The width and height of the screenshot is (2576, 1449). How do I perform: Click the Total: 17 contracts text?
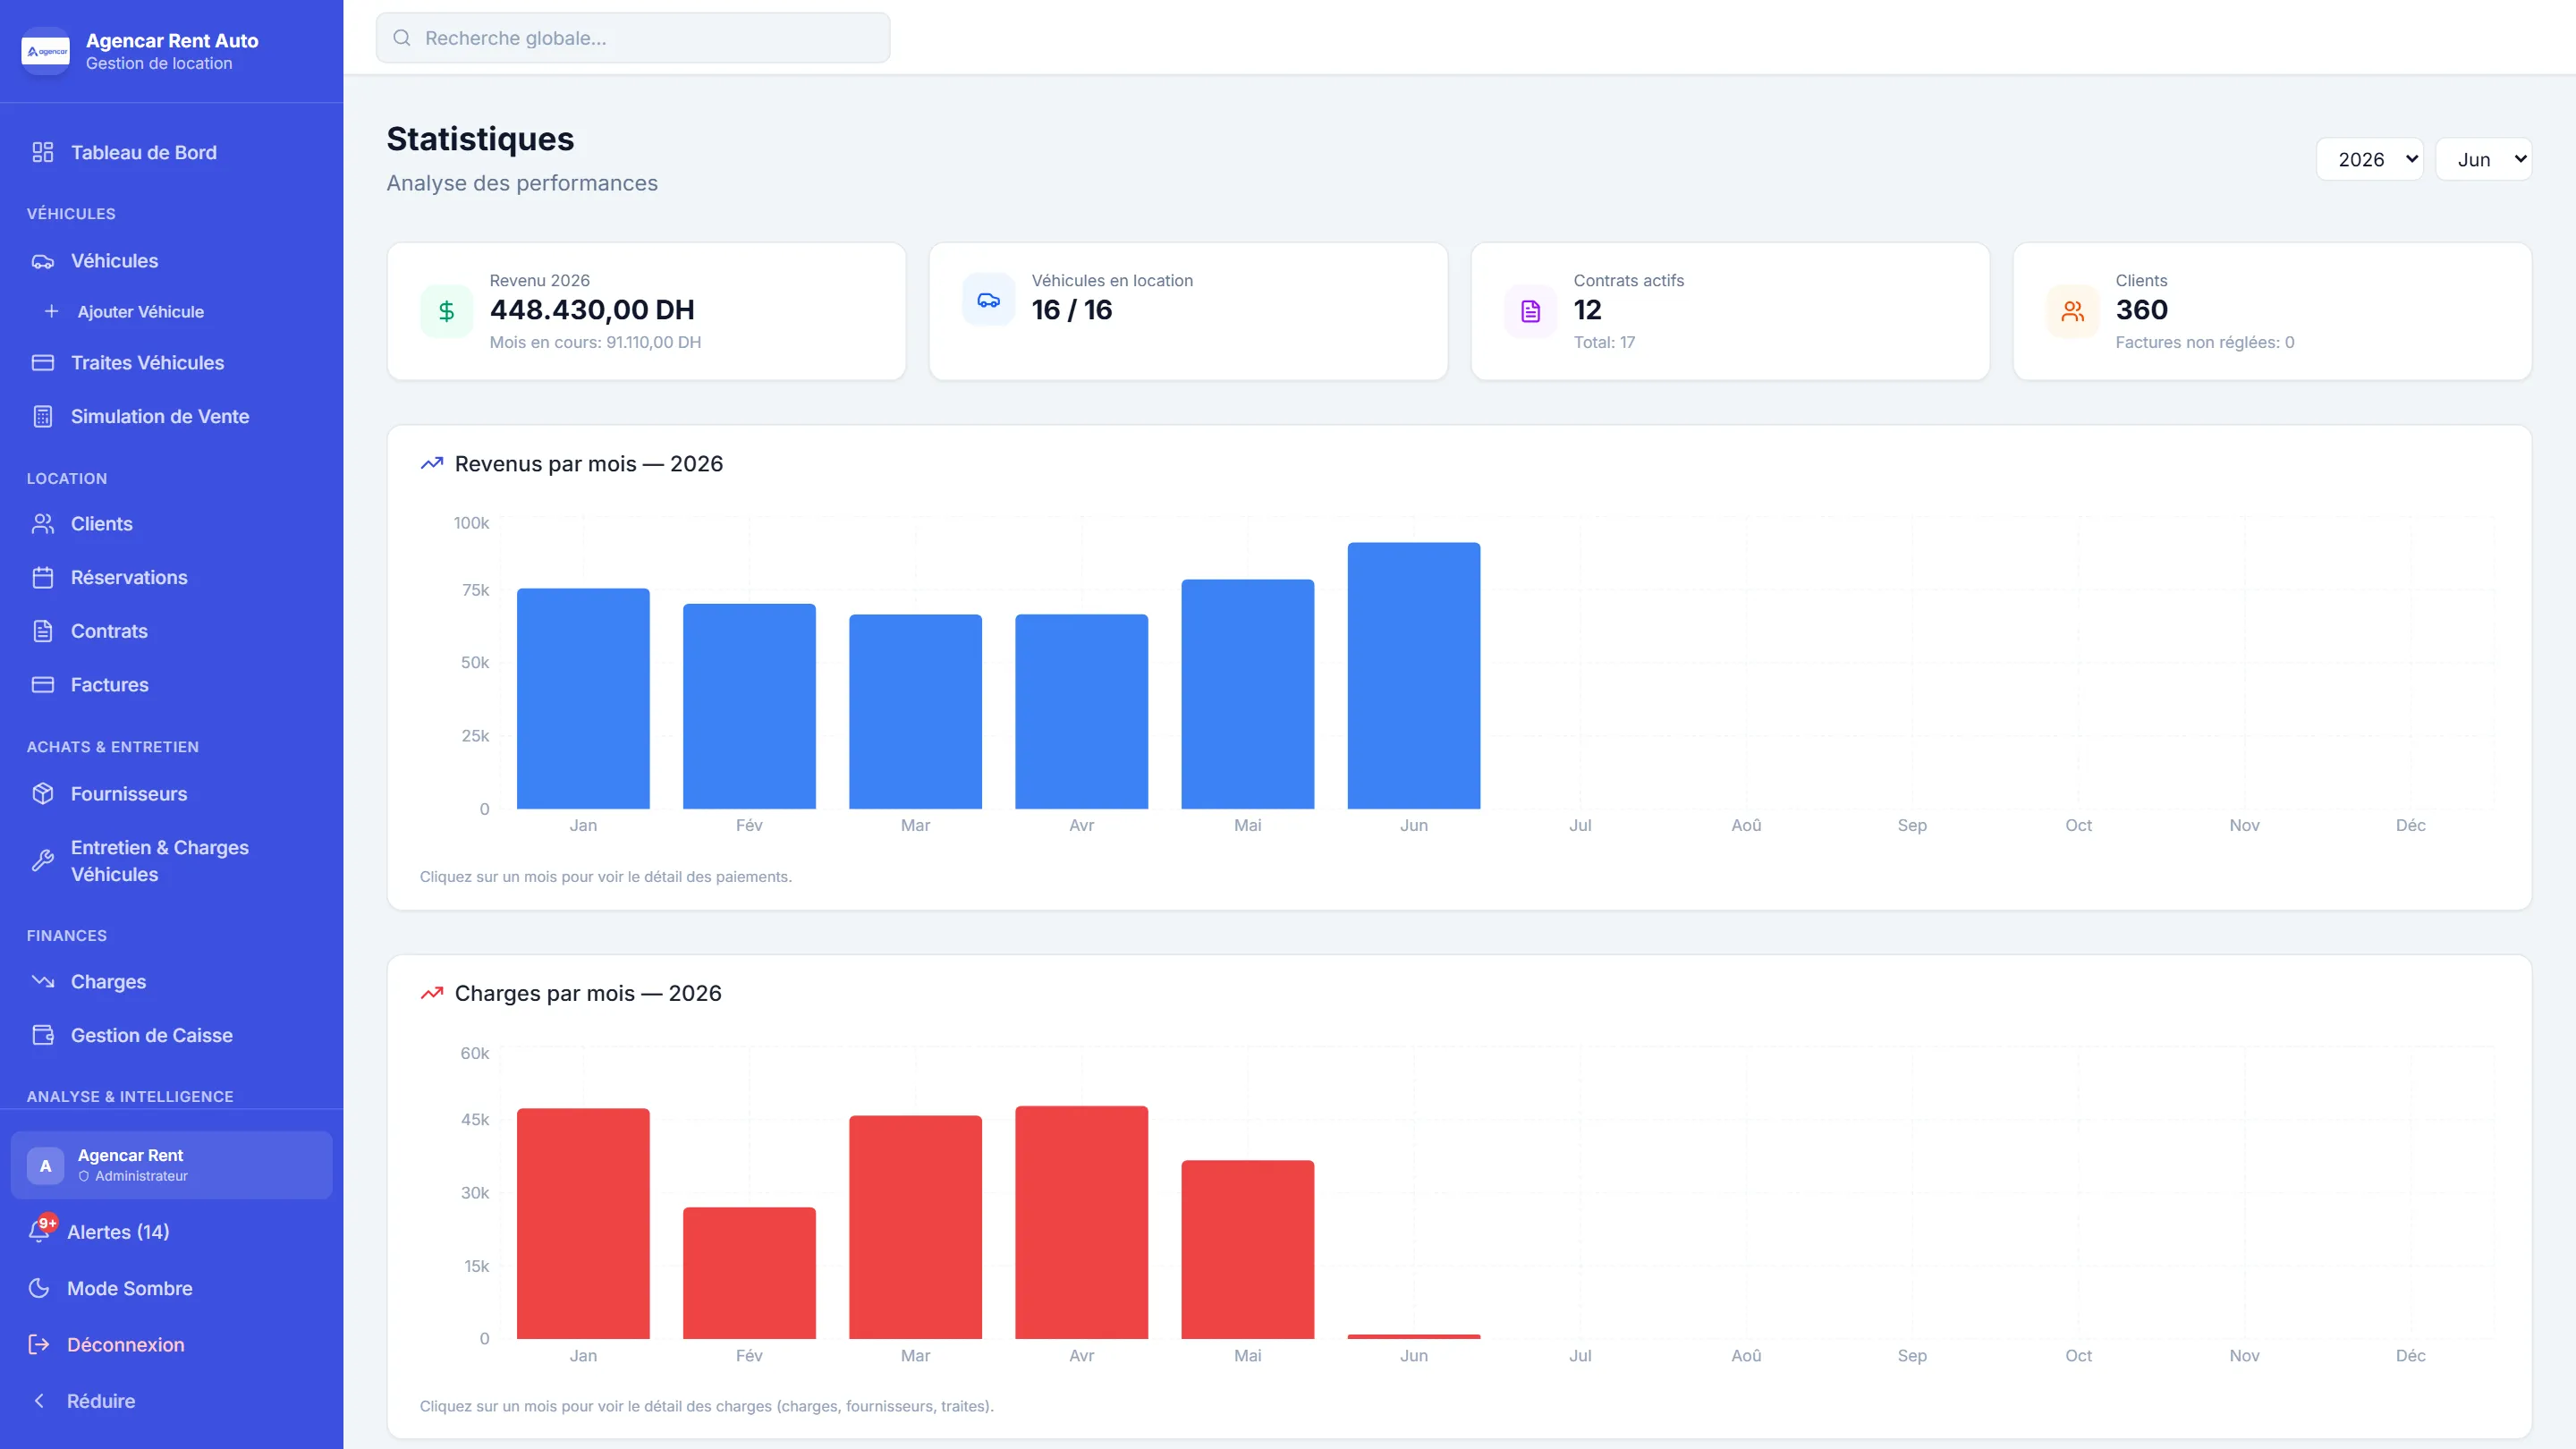(x=1604, y=342)
